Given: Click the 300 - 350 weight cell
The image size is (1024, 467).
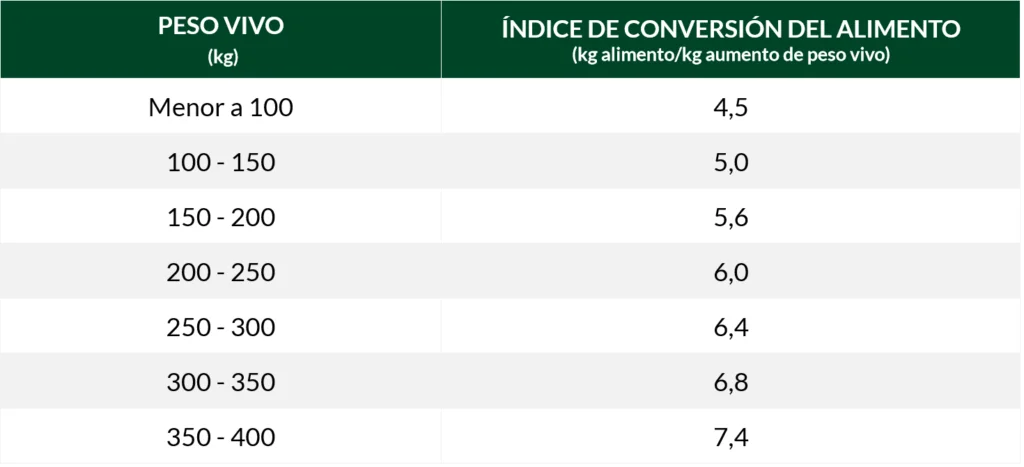Looking at the screenshot, I should 221,382.
